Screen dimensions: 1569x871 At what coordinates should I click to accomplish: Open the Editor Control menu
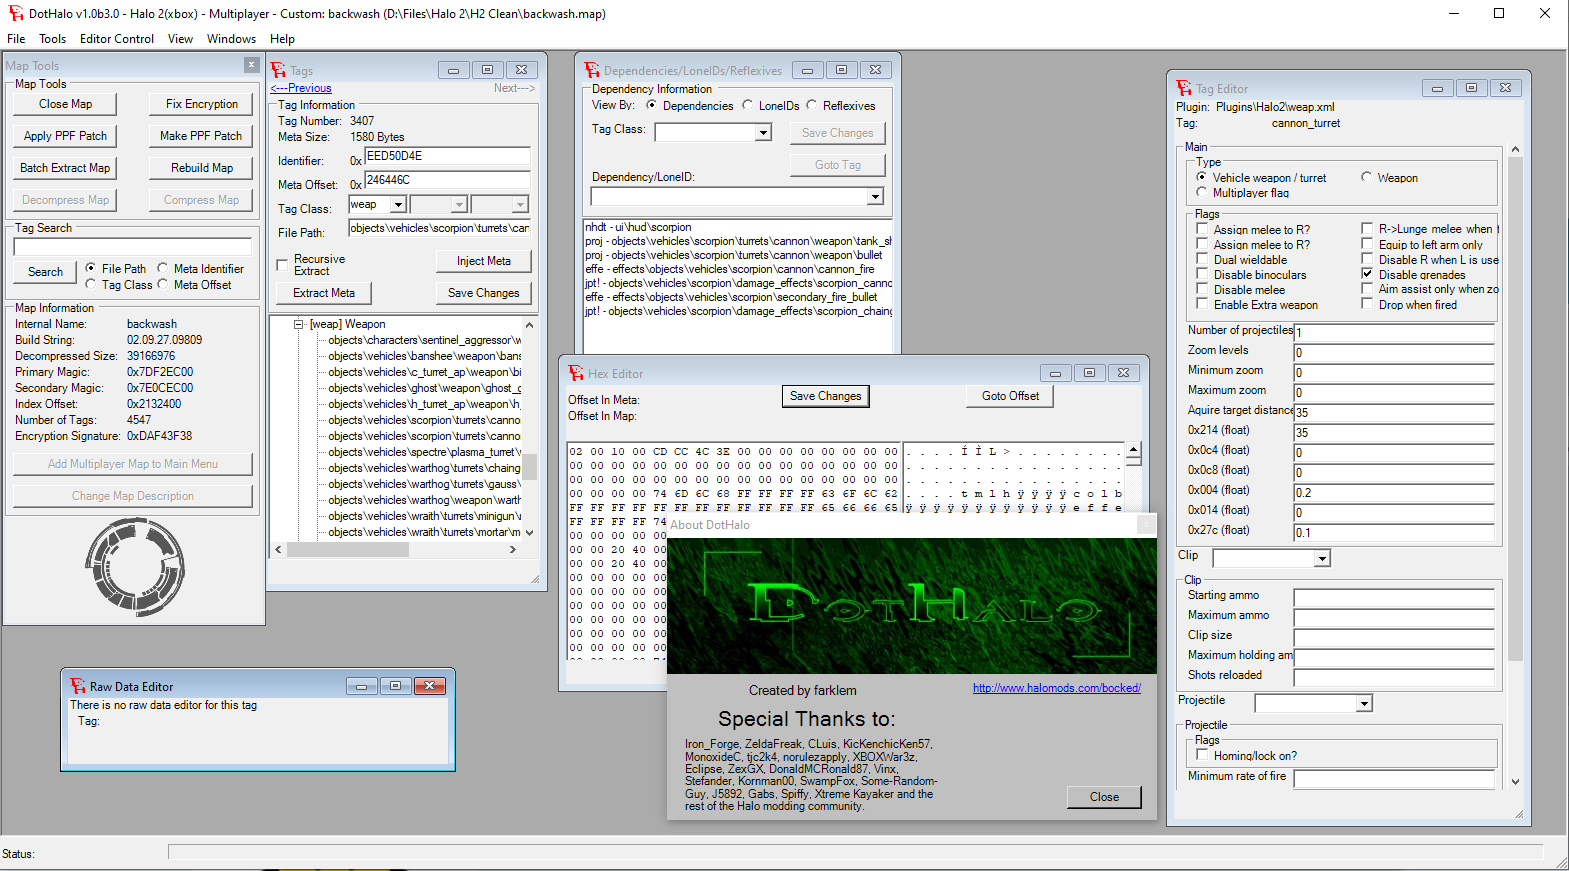pos(117,39)
